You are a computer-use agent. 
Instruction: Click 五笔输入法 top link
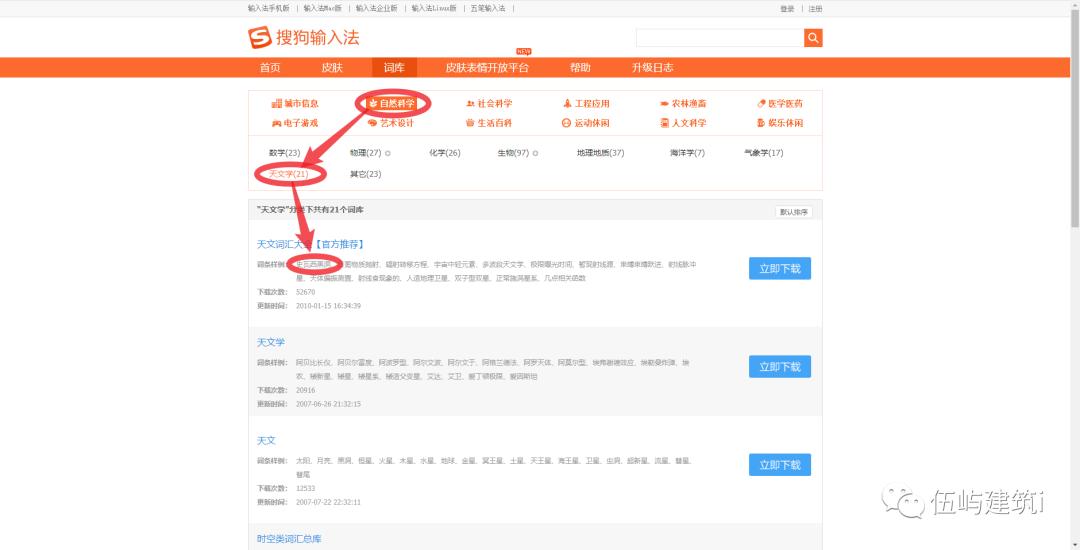point(488,8)
